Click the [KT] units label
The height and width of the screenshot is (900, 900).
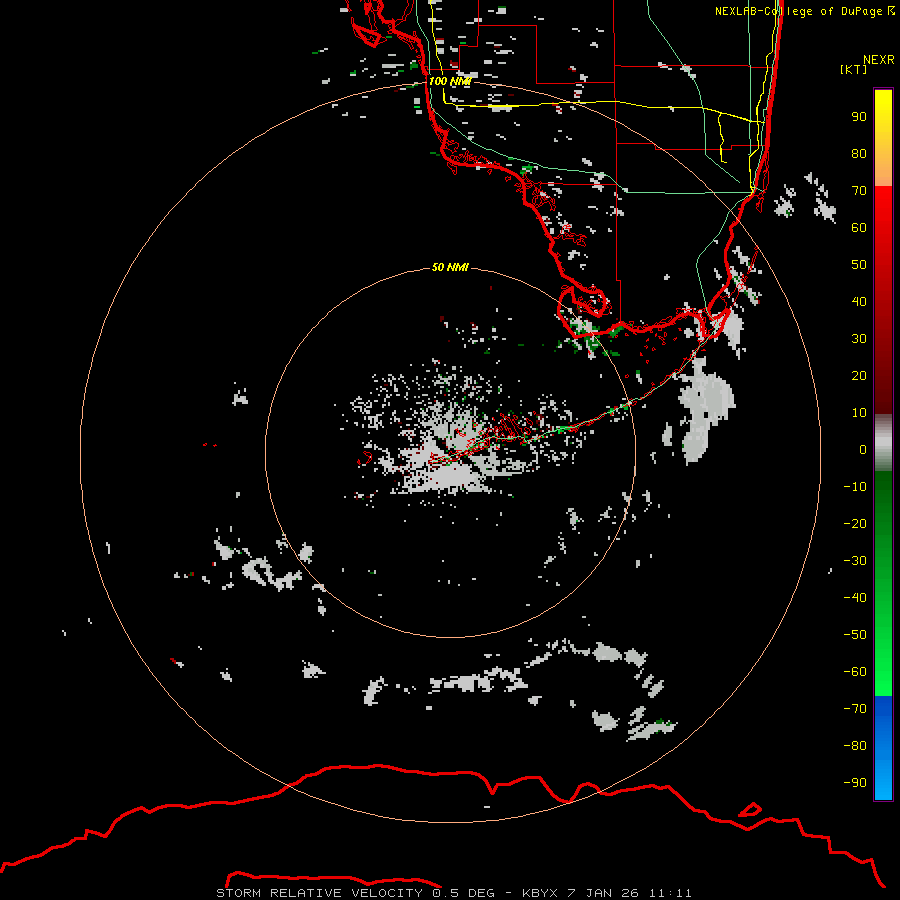pyautogui.click(x=854, y=69)
